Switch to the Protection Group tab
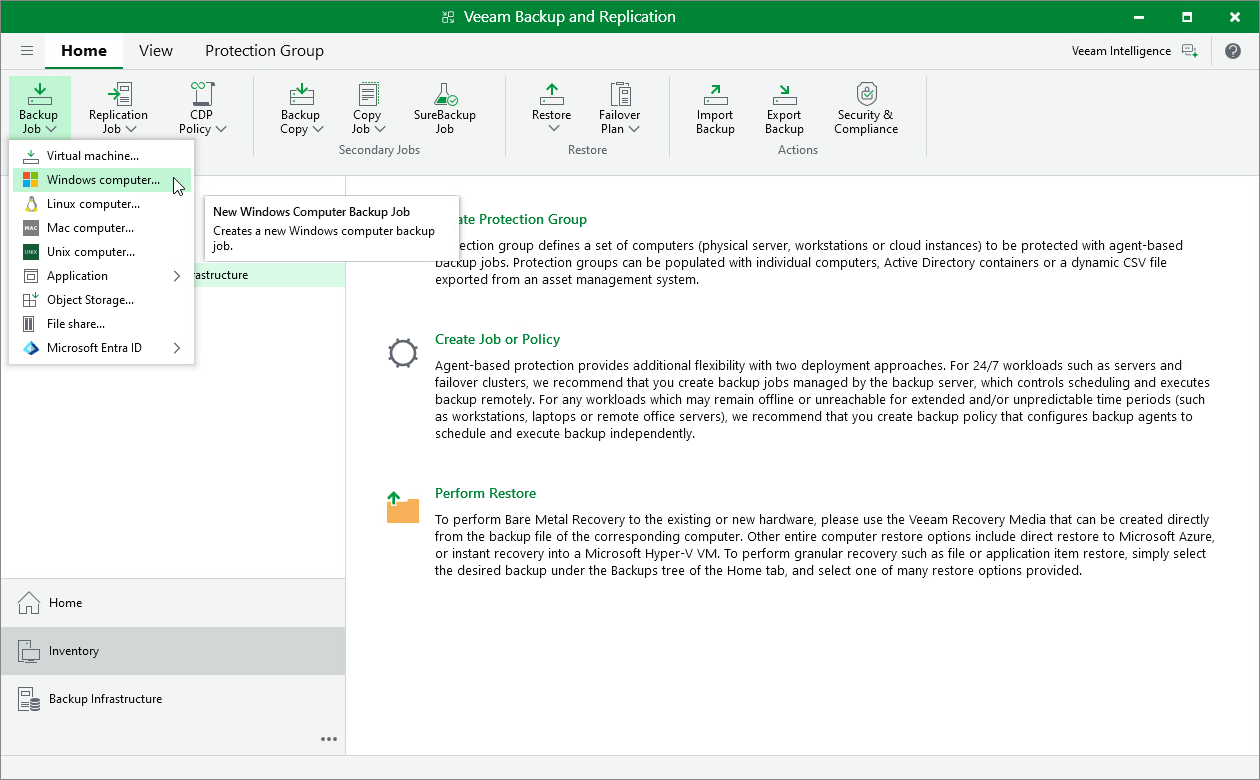The height and width of the screenshot is (780, 1260). pos(264,51)
